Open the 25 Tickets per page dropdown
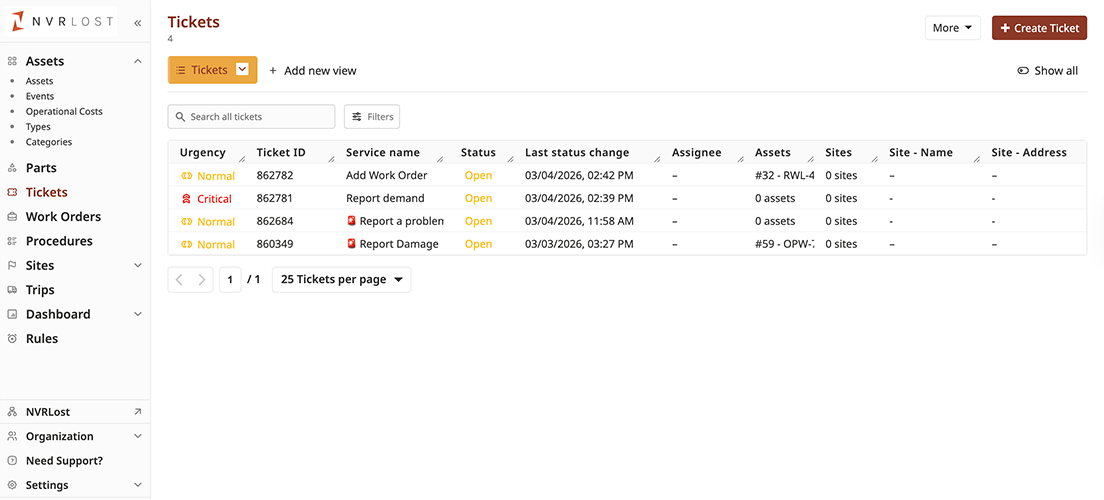 (x=341, y=280)
